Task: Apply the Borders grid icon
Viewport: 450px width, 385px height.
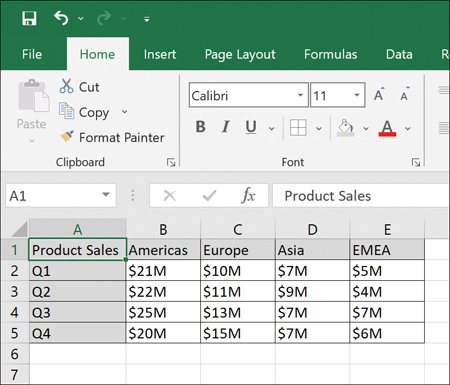Action: point(298,128)
